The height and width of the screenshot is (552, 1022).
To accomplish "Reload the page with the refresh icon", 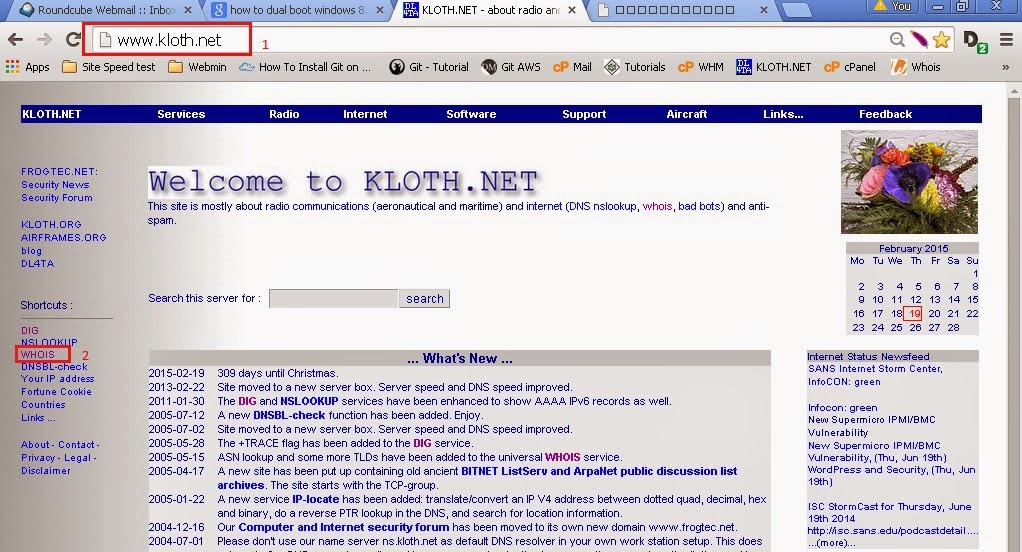I will tap(73, 40).
